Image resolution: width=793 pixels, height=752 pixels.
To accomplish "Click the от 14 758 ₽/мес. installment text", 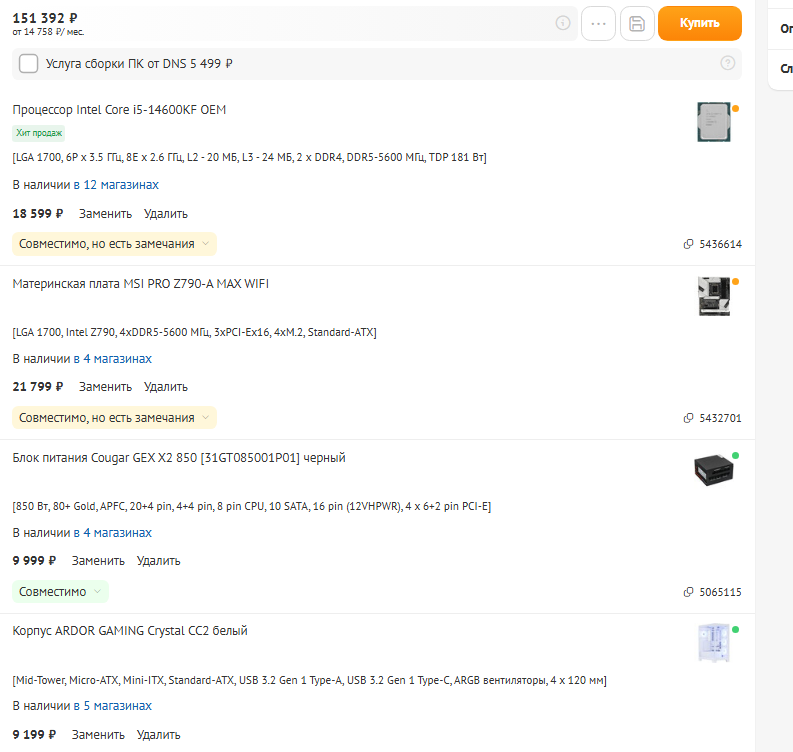I will [x=49, y=32].
